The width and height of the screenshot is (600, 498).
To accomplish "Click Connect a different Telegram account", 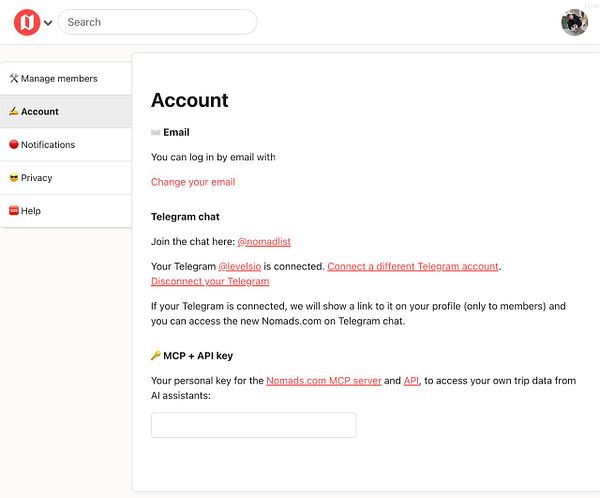I will tap(413, 266).
